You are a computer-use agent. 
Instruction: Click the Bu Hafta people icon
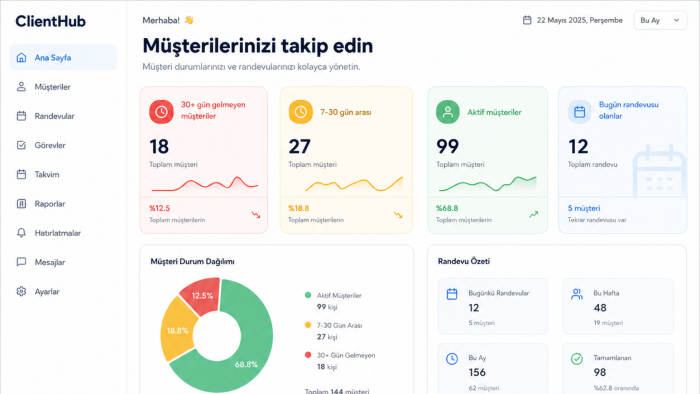(x=577, y=294)
